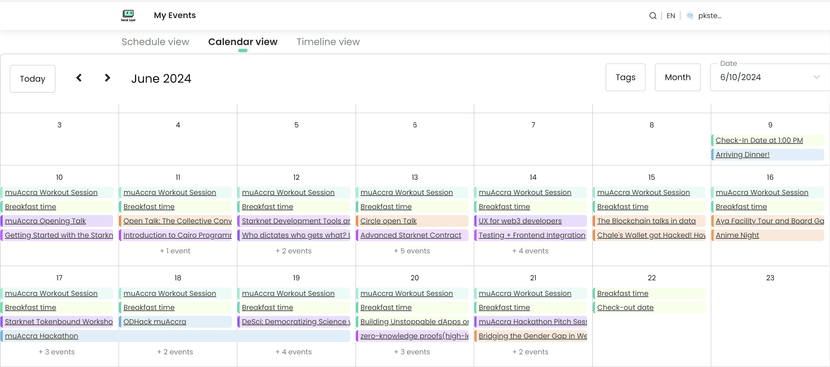Open the Month view selector
Image resolution: width=830 pixels, height=367 pixels.
point(678,77)
